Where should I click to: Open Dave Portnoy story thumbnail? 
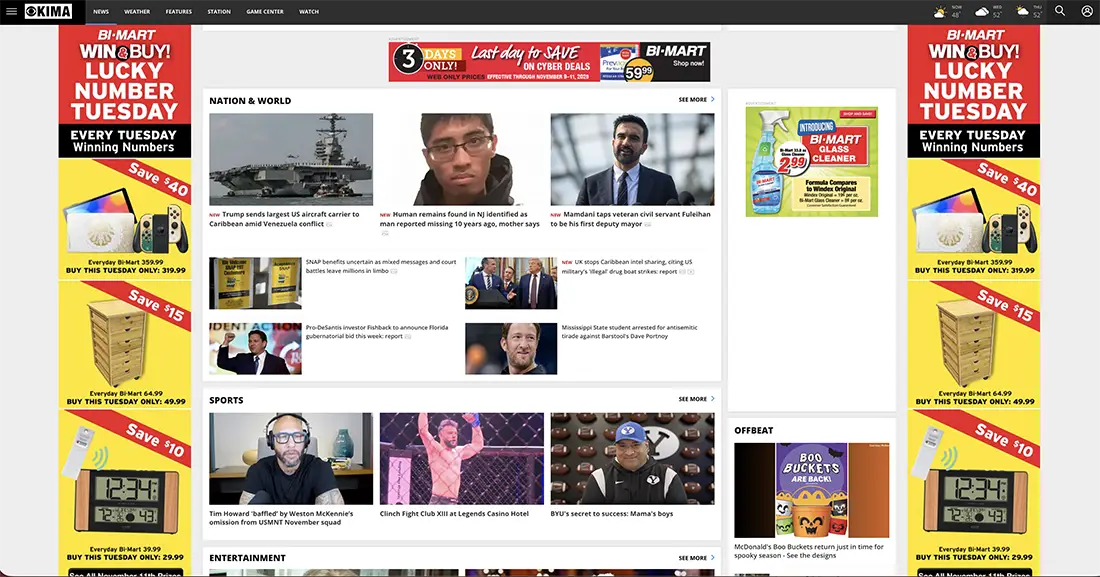click(511, 348)
